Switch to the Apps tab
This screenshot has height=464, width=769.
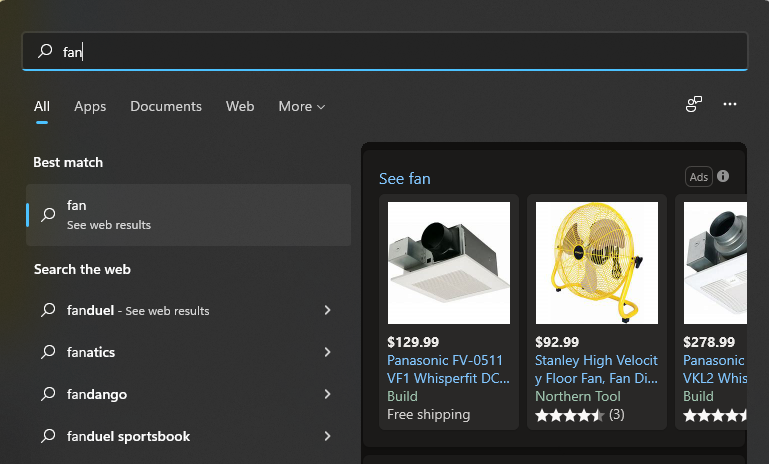point(90,106)
